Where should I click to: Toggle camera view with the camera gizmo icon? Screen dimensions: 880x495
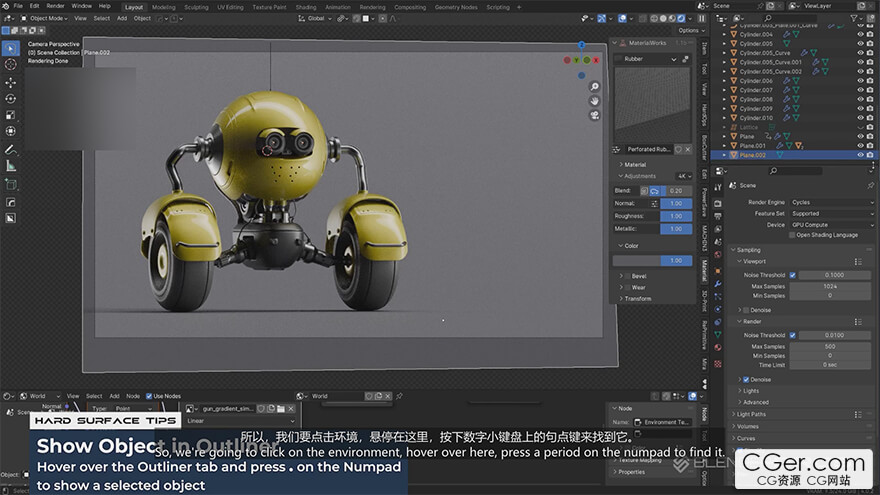(594, 114)
